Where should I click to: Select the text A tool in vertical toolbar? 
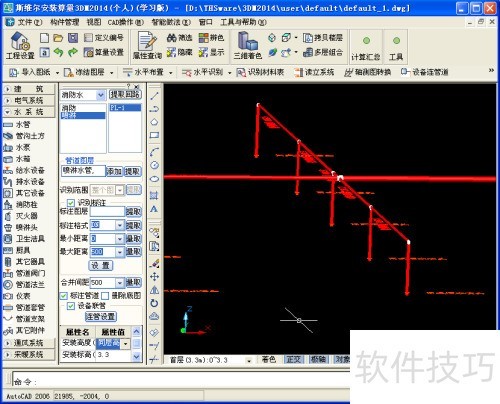[x=154, y=209]
